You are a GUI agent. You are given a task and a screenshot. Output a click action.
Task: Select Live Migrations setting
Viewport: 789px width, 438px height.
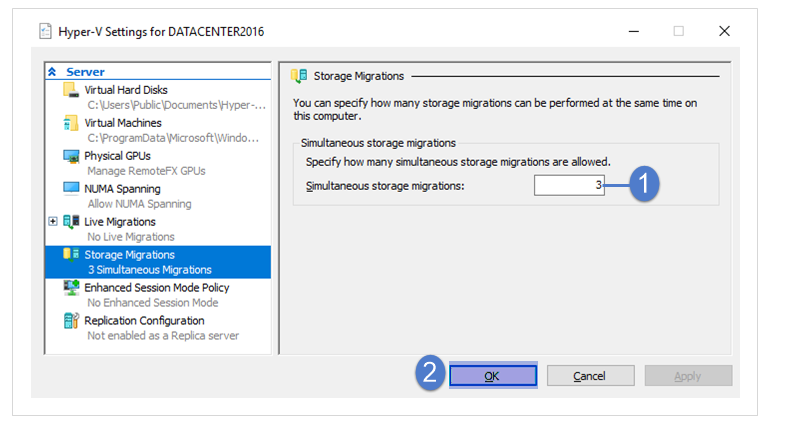(x=120, y=222)
